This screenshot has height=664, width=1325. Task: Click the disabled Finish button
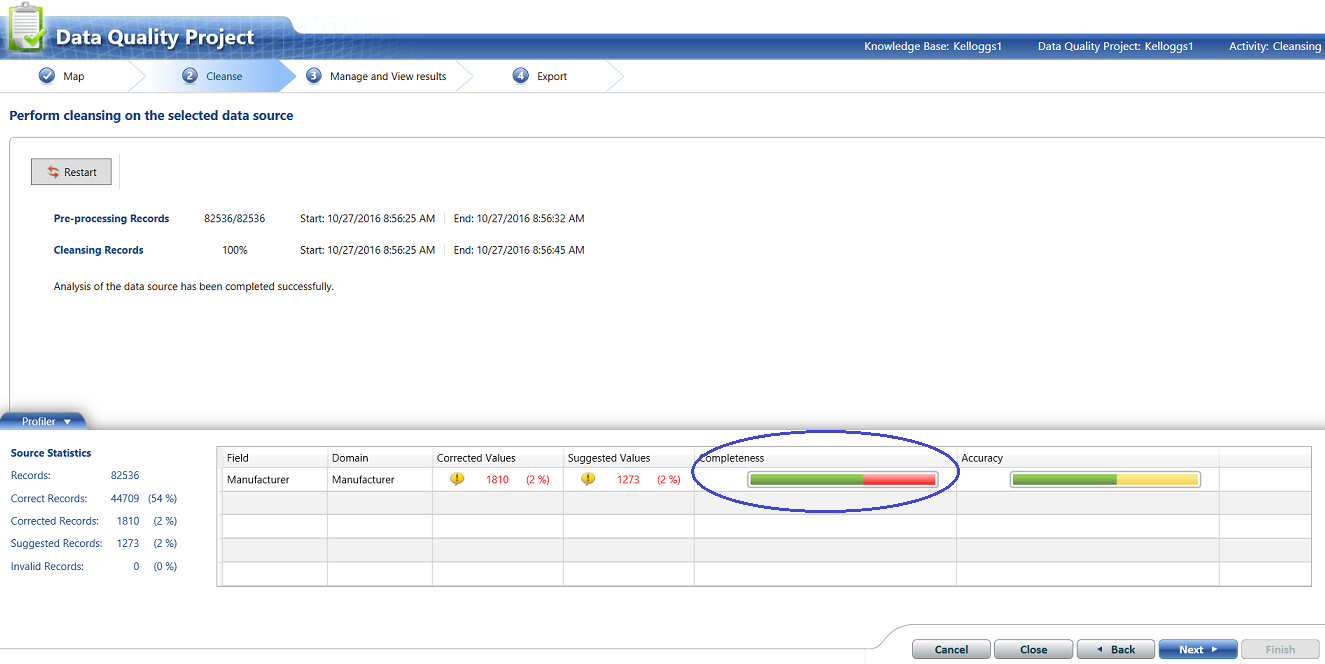coord(1280,649)
